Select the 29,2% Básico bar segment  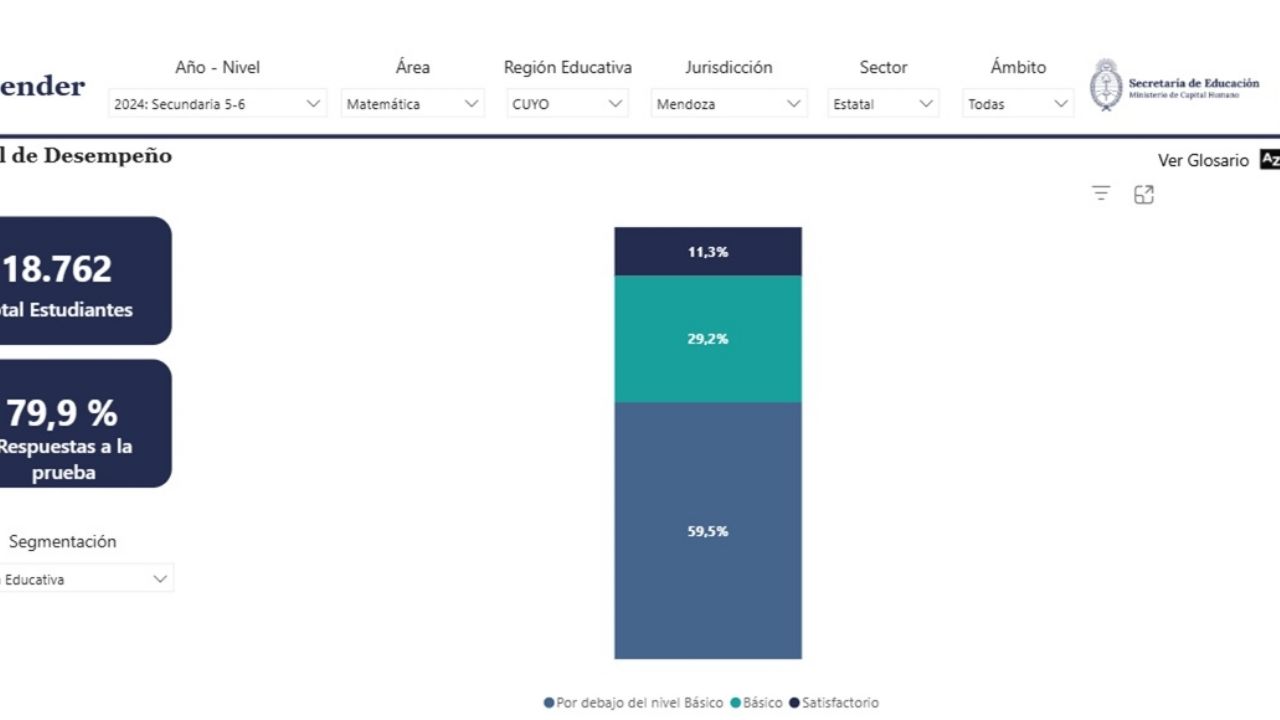pyautogui.click(x=708, y=339)
